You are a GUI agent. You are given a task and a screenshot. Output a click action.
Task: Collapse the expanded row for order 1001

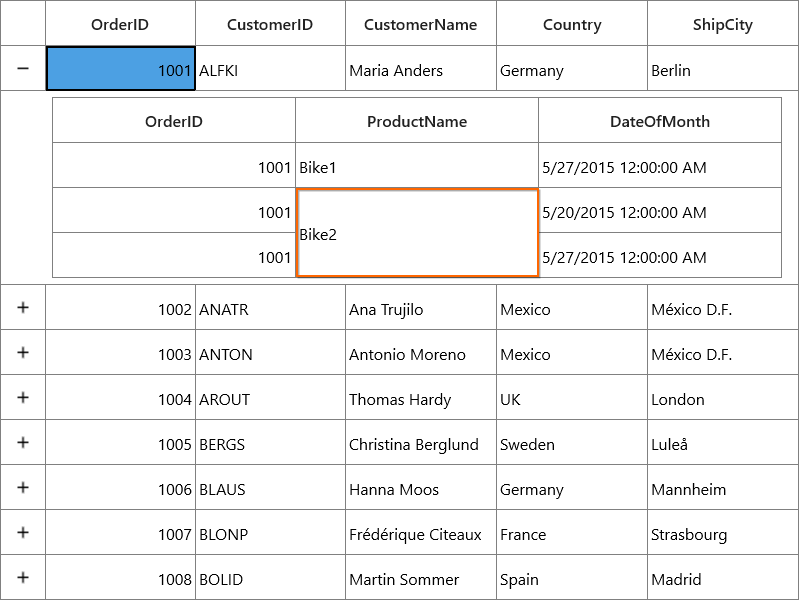[23, 68]
